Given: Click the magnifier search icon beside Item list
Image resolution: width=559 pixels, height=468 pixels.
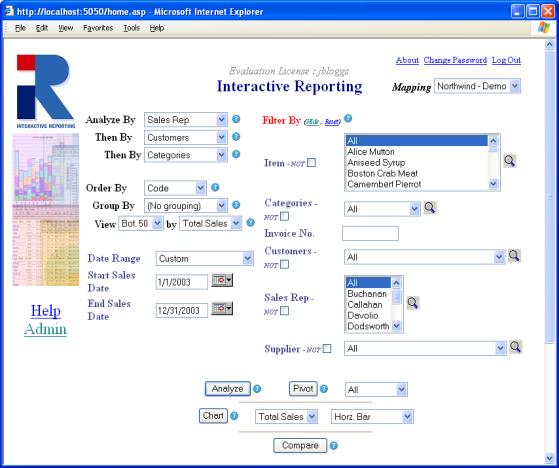Looking at the screenshot, I should coord(509,161).
